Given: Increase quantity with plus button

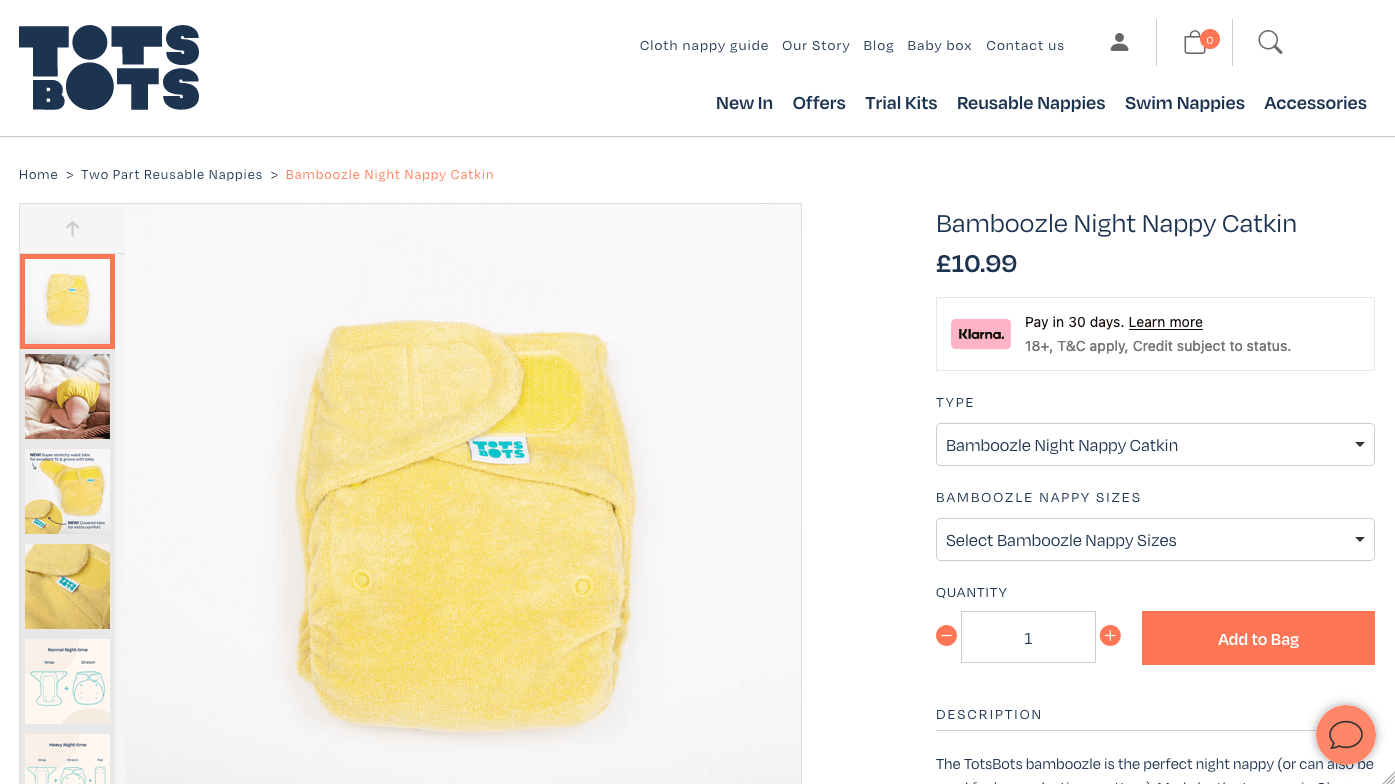Looking at the screenshot, I should (x=1110, y=636).
